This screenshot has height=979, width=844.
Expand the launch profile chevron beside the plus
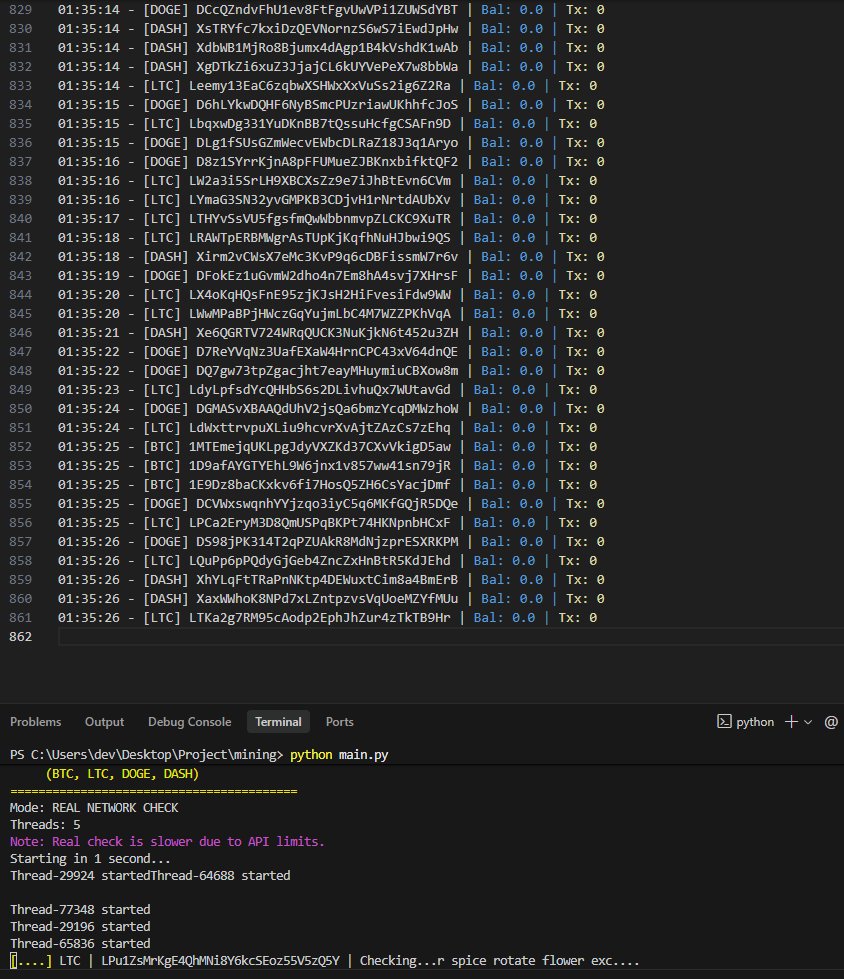point(808,722)
